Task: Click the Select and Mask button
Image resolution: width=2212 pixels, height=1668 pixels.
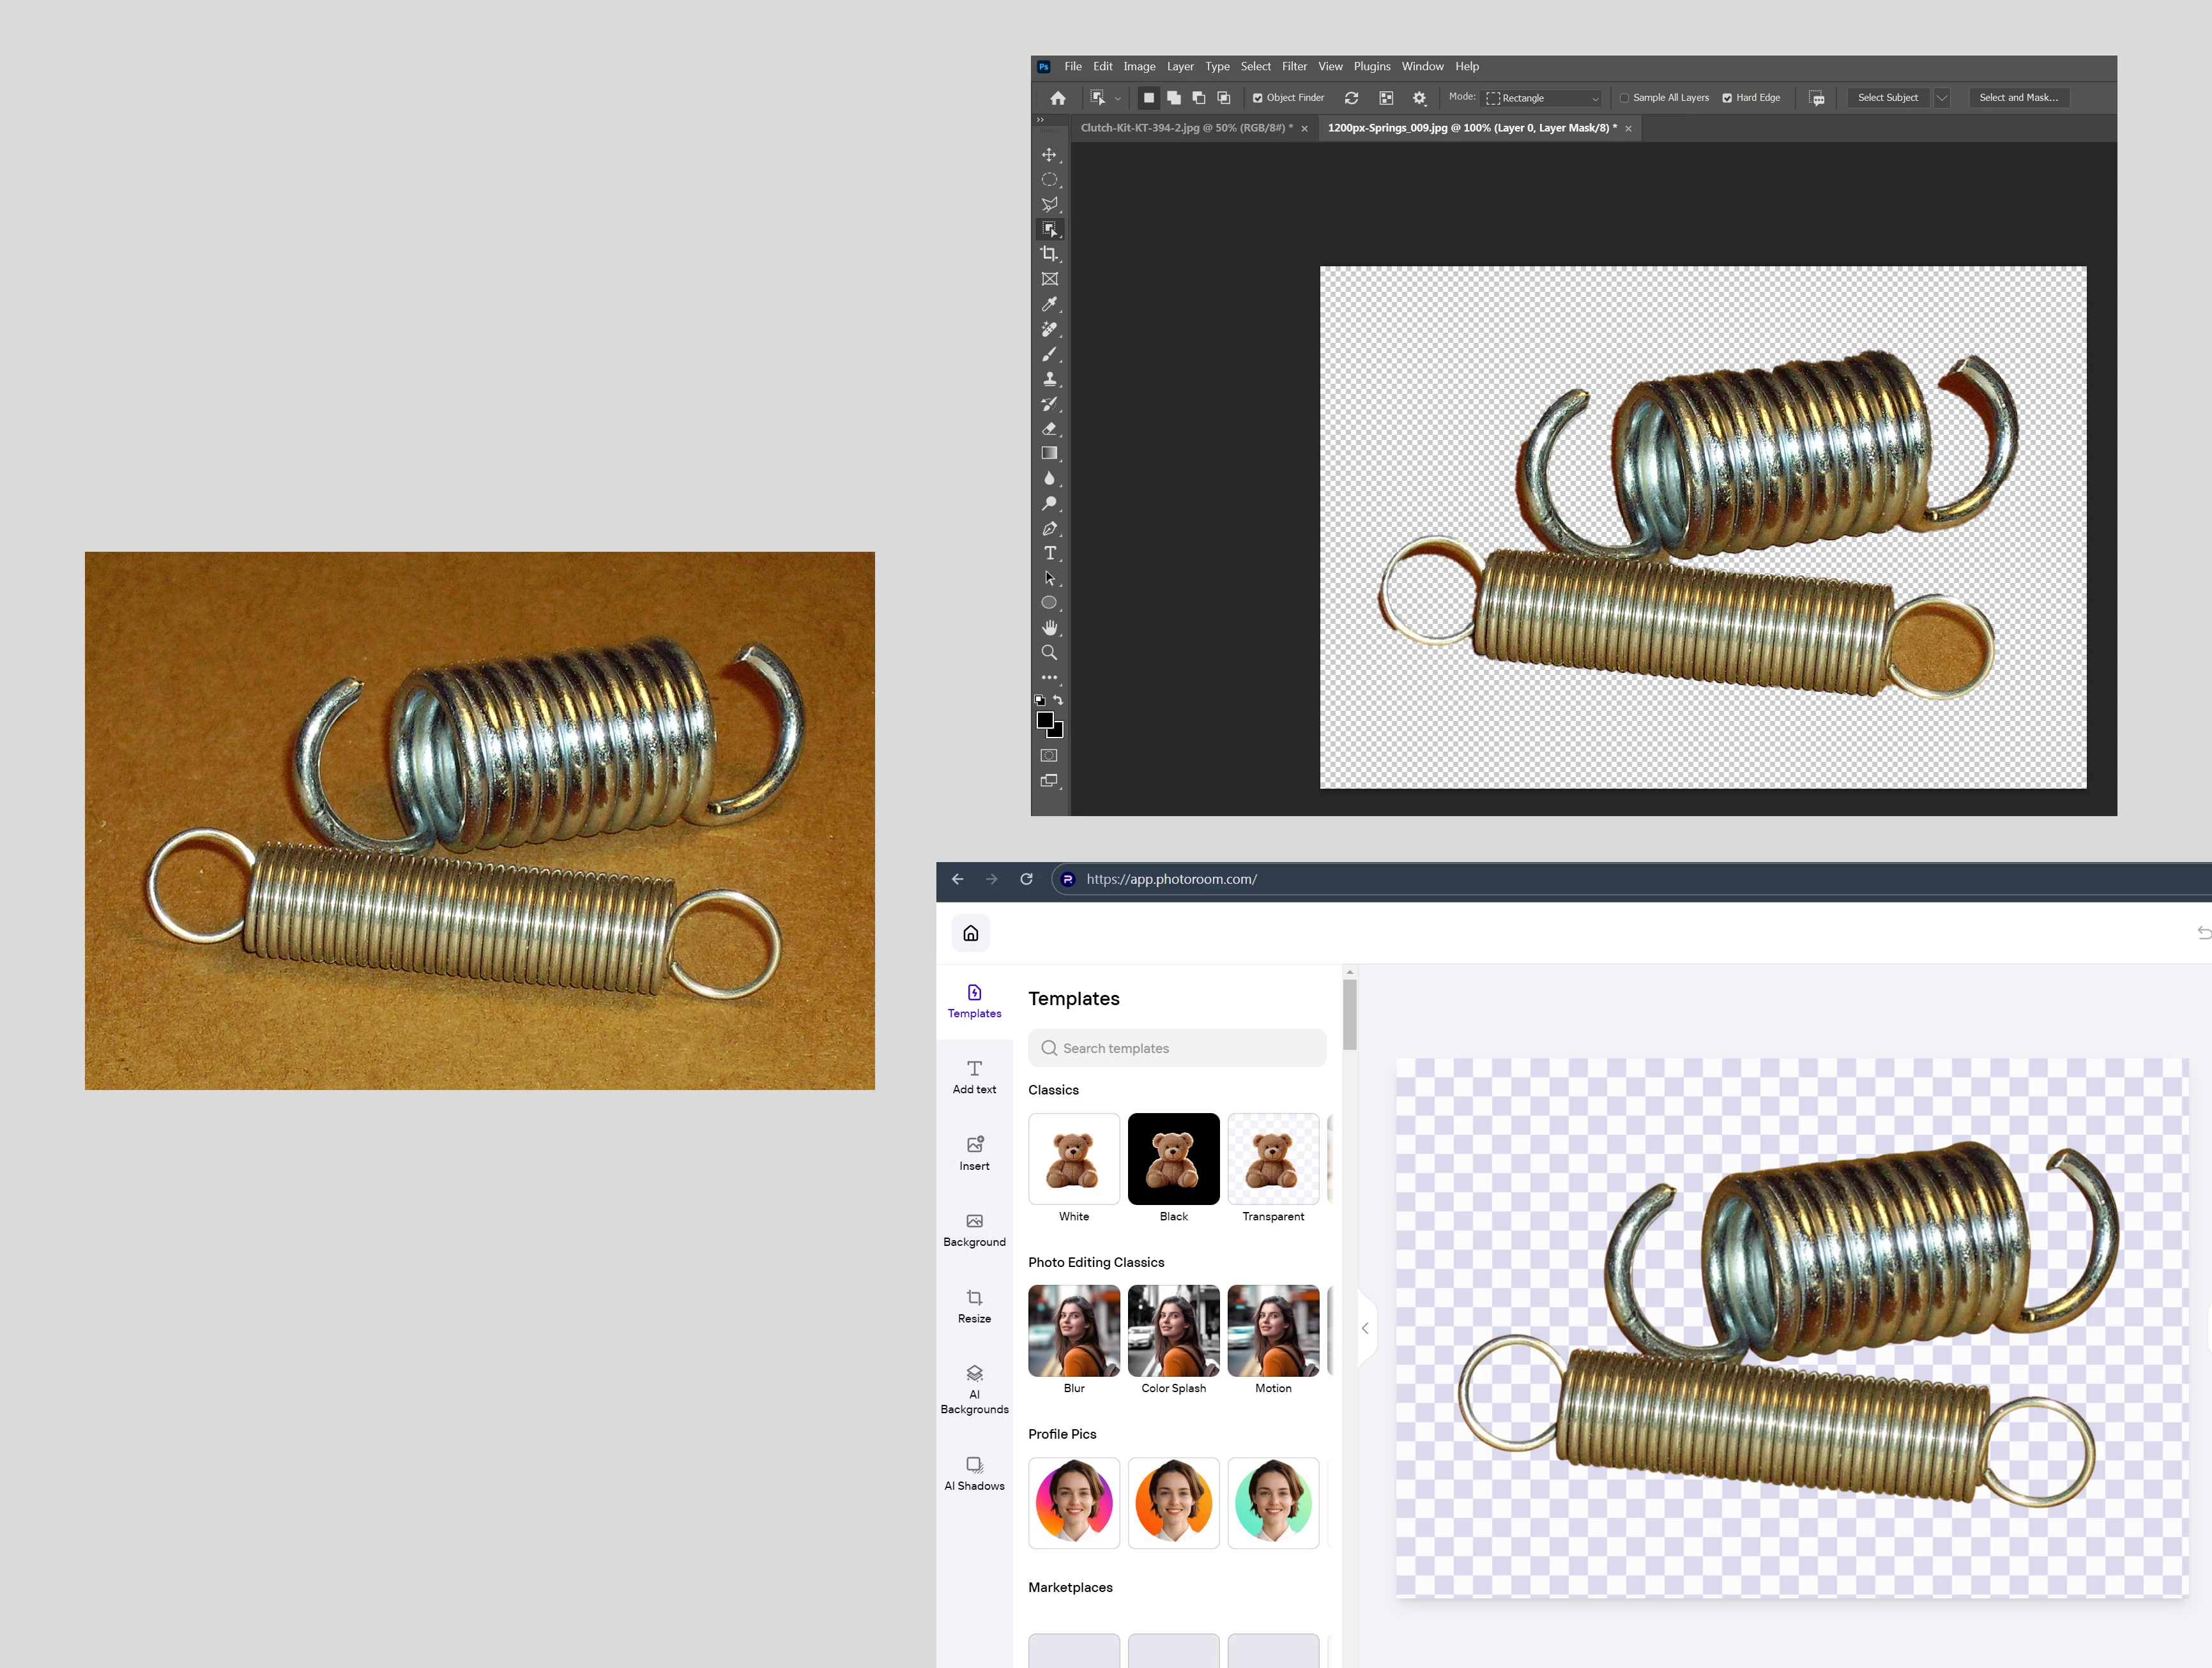Action: point(2018,98)
